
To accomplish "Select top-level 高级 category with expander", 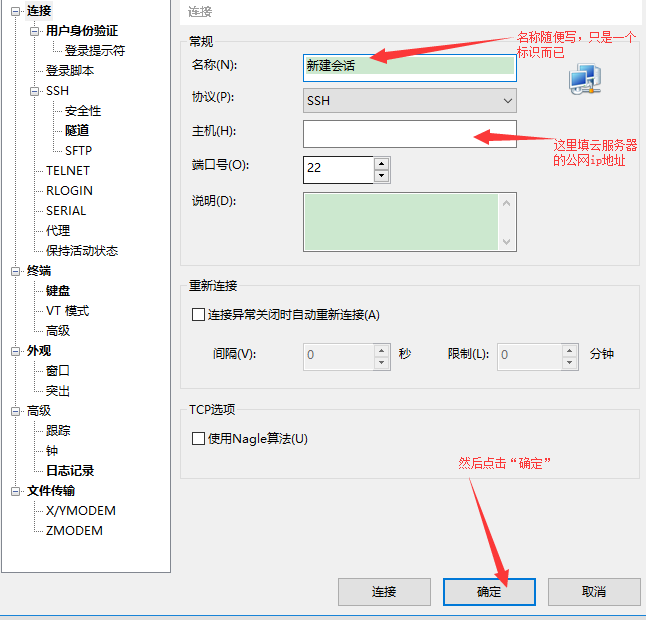I will 39,411.
